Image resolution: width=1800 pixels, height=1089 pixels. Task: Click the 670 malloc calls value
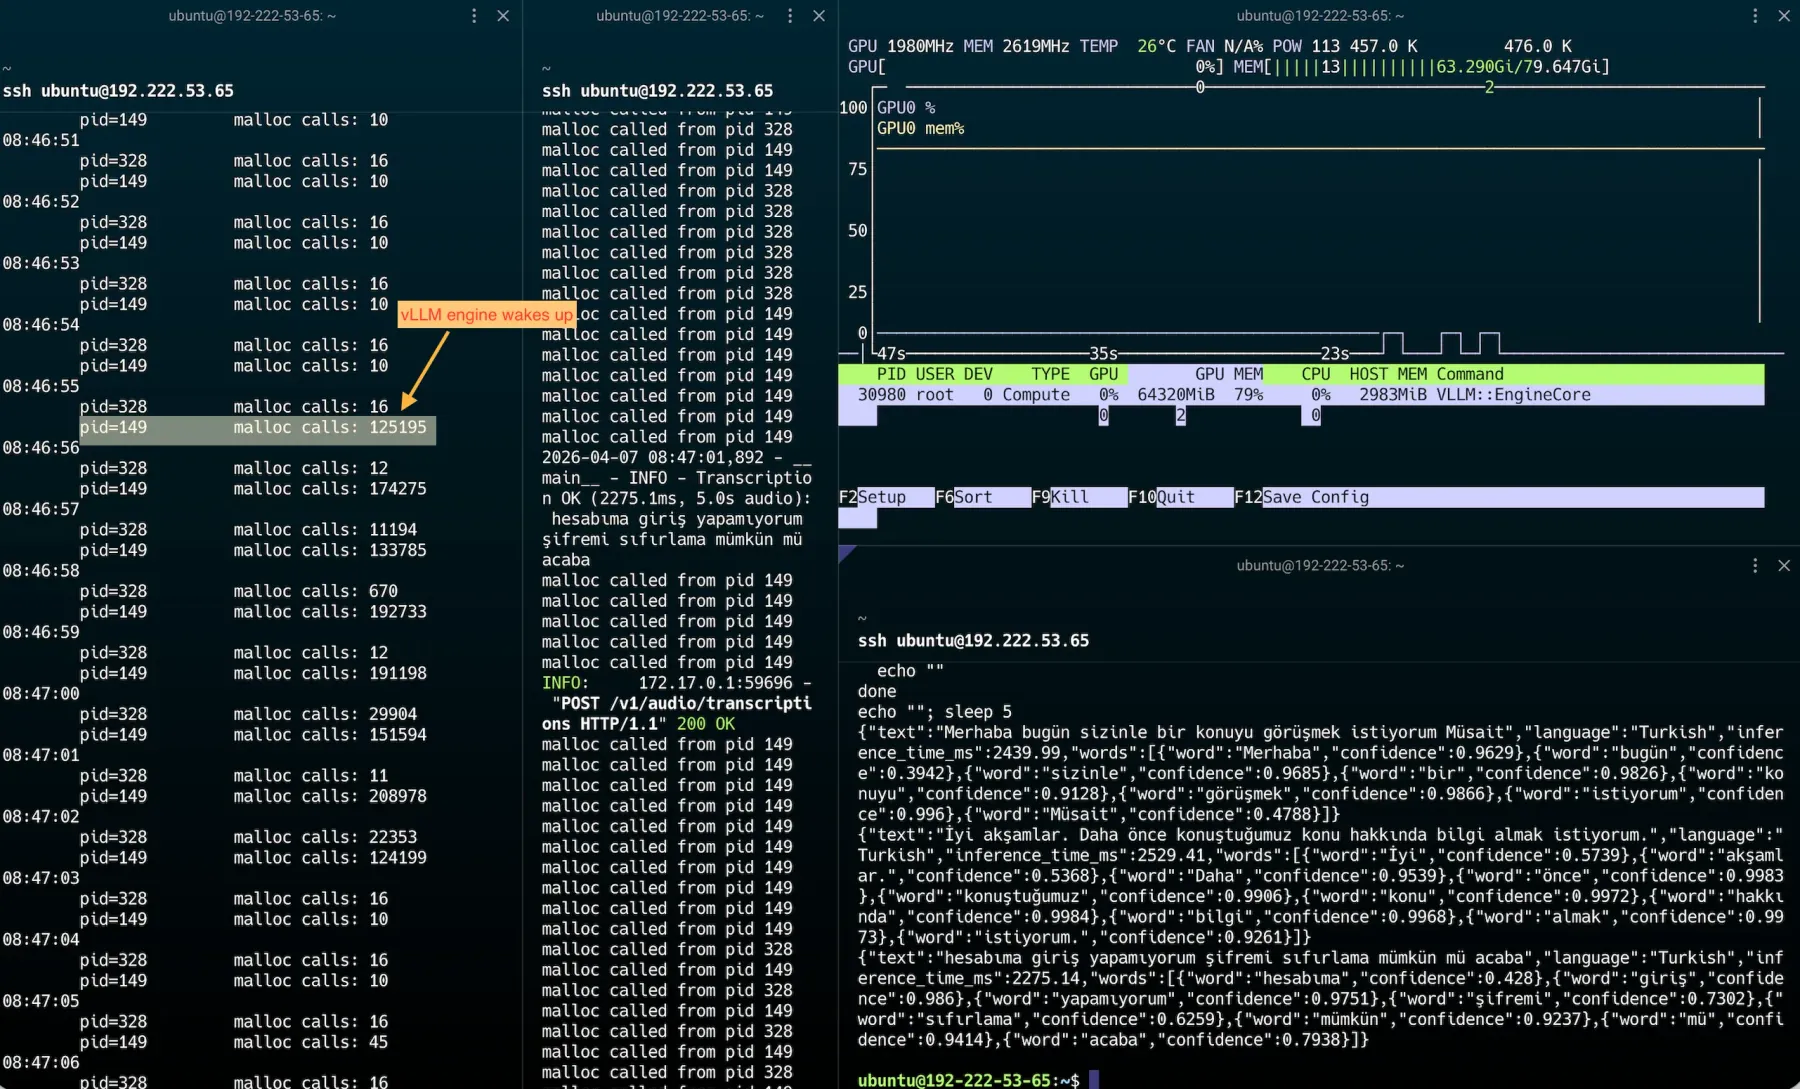coord(383,591)
